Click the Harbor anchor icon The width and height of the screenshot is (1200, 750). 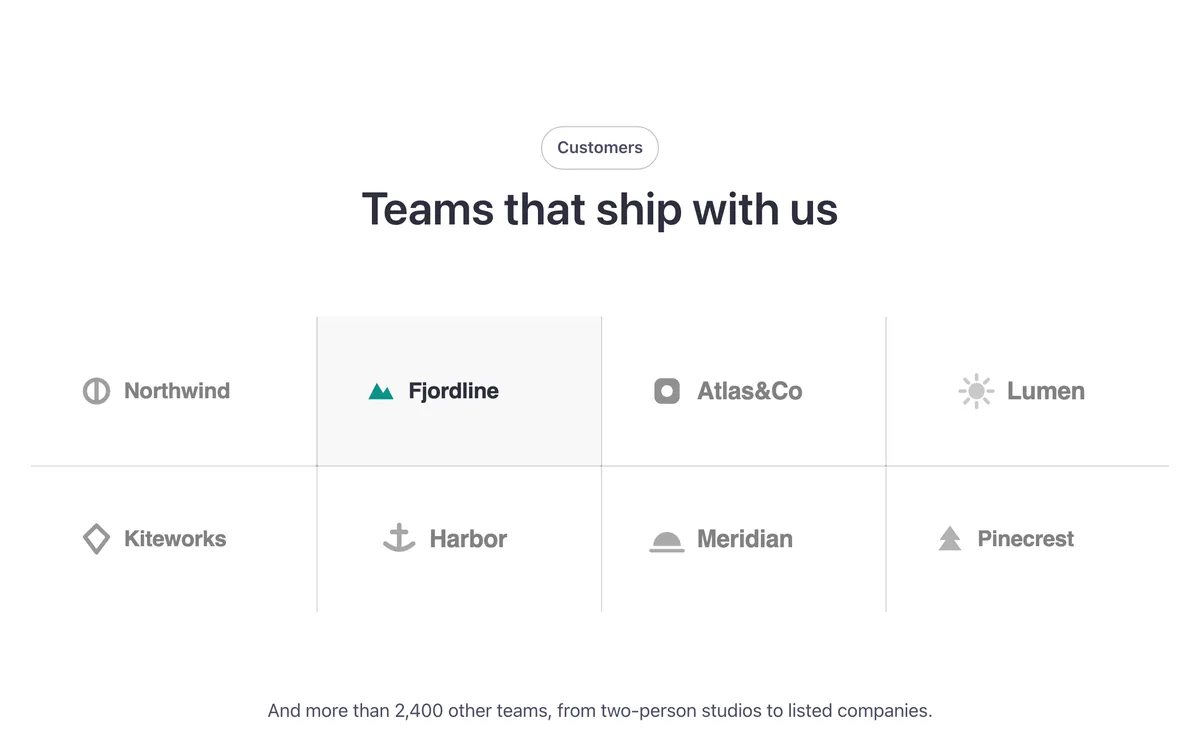click(399, 538)
